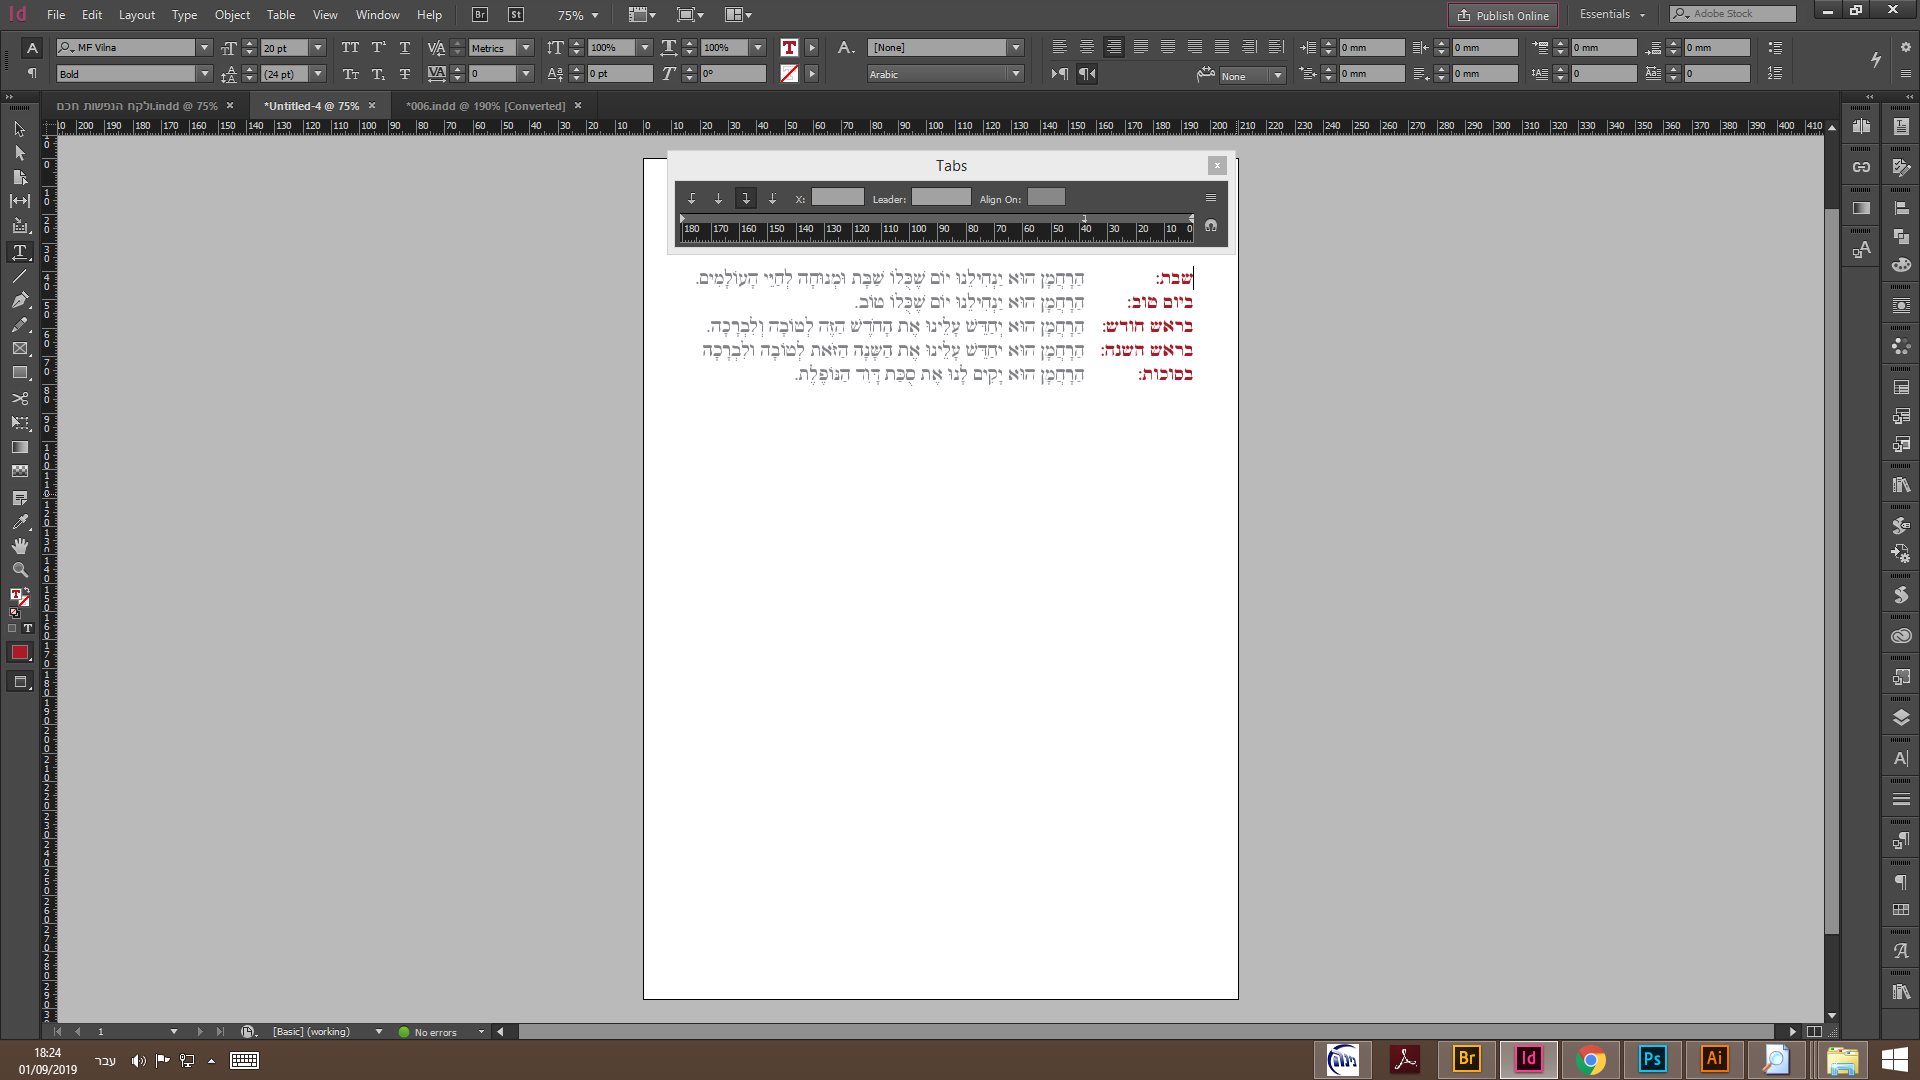The width and height of the screenshot is (1920, 1080).
Task: Select the Pen tool
Action: tap(19, 300)
